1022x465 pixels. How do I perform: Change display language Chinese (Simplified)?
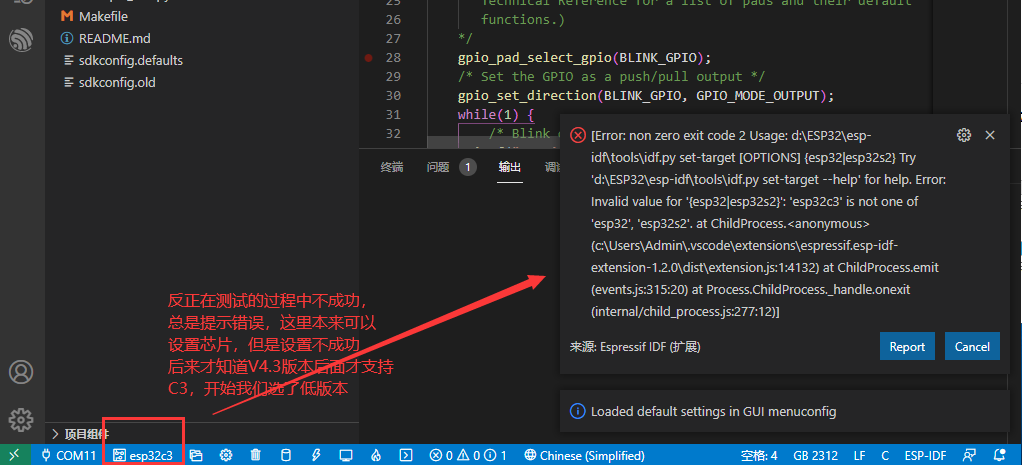(585, 455)
